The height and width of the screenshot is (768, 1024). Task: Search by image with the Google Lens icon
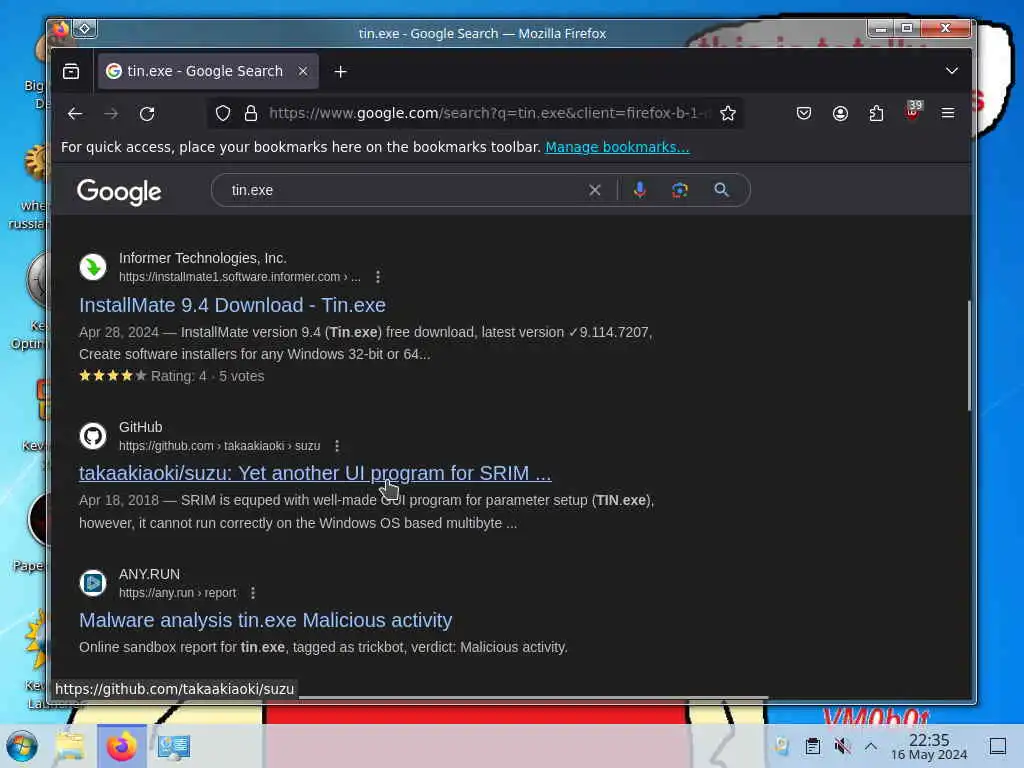tap(680, 190)
